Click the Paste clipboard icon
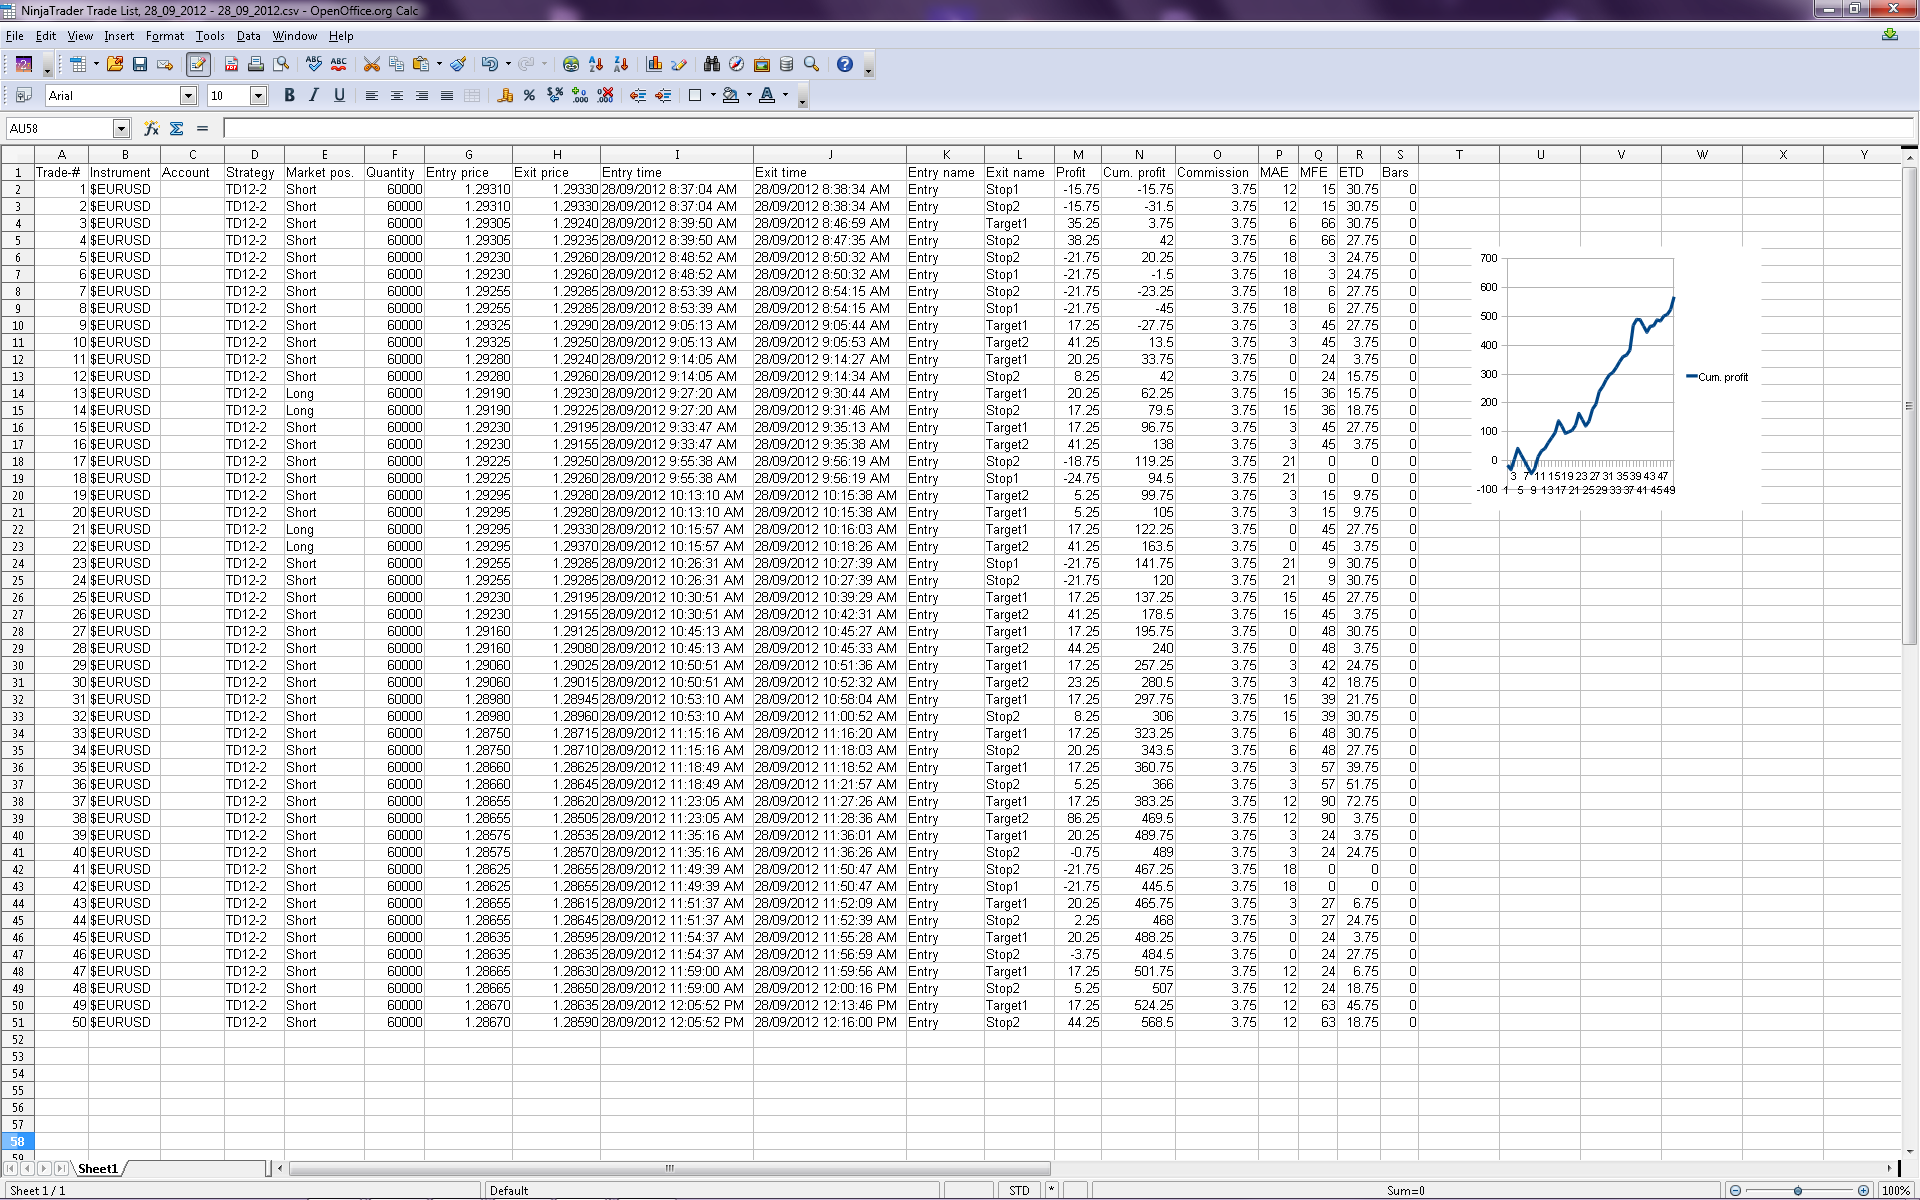The image size is (1920, 1200). point(421,64)
